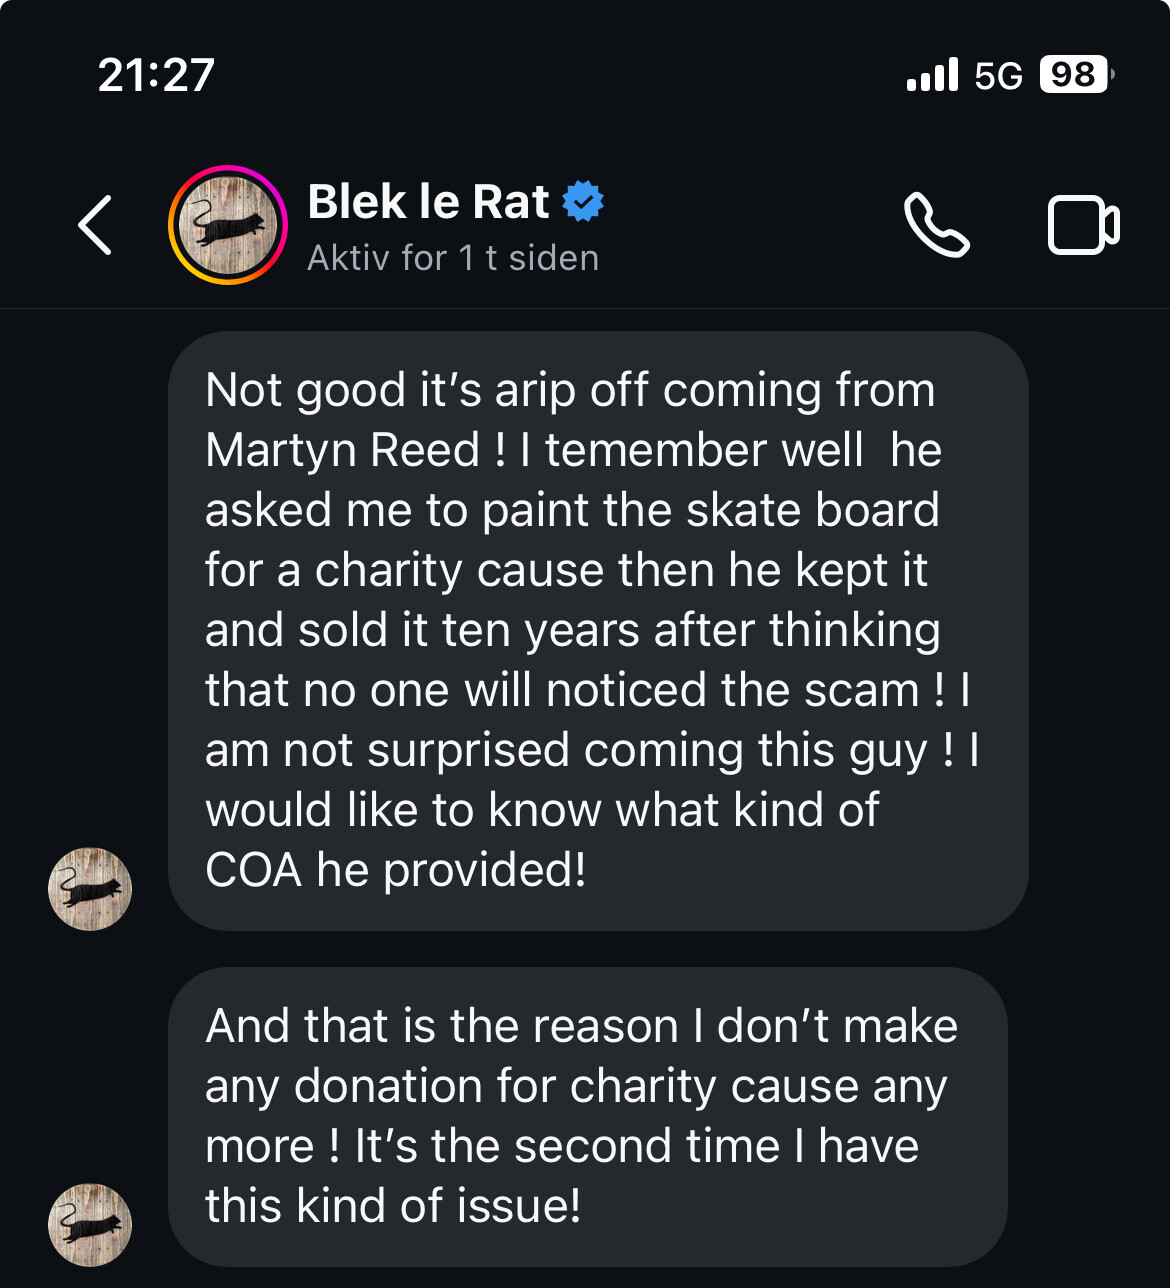1170x1288 pixels.
Task: Select the message starting 'Not good it's arip off'
Action: click(598, 631)
